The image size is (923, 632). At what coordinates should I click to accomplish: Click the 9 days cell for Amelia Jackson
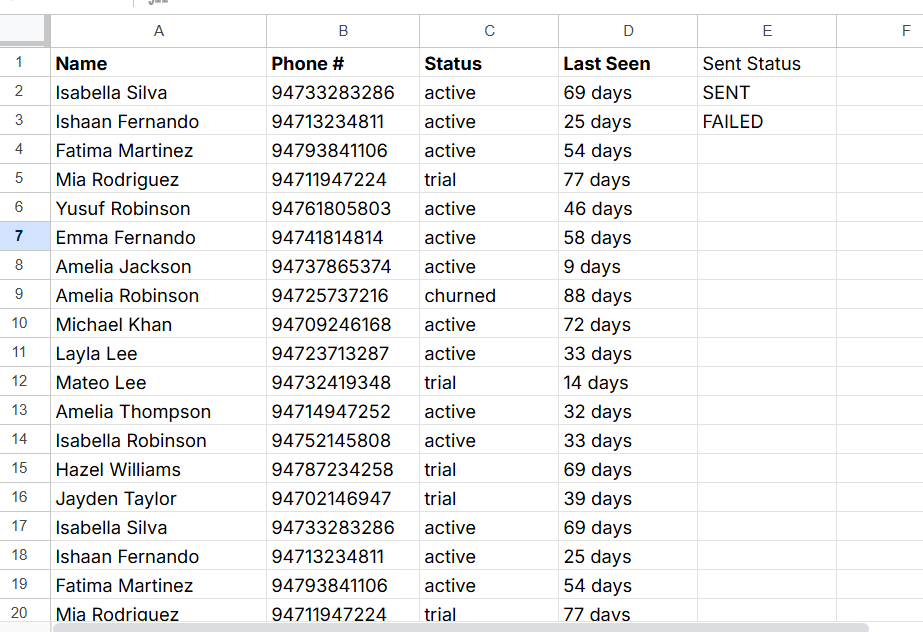pyautogui.click(x=627, y=266)
